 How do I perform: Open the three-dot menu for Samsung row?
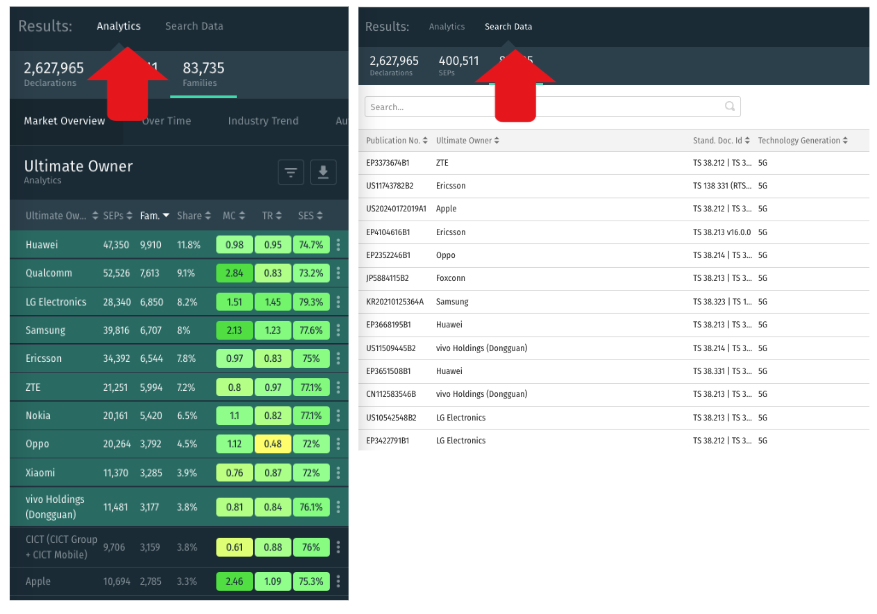click(338, 330)
